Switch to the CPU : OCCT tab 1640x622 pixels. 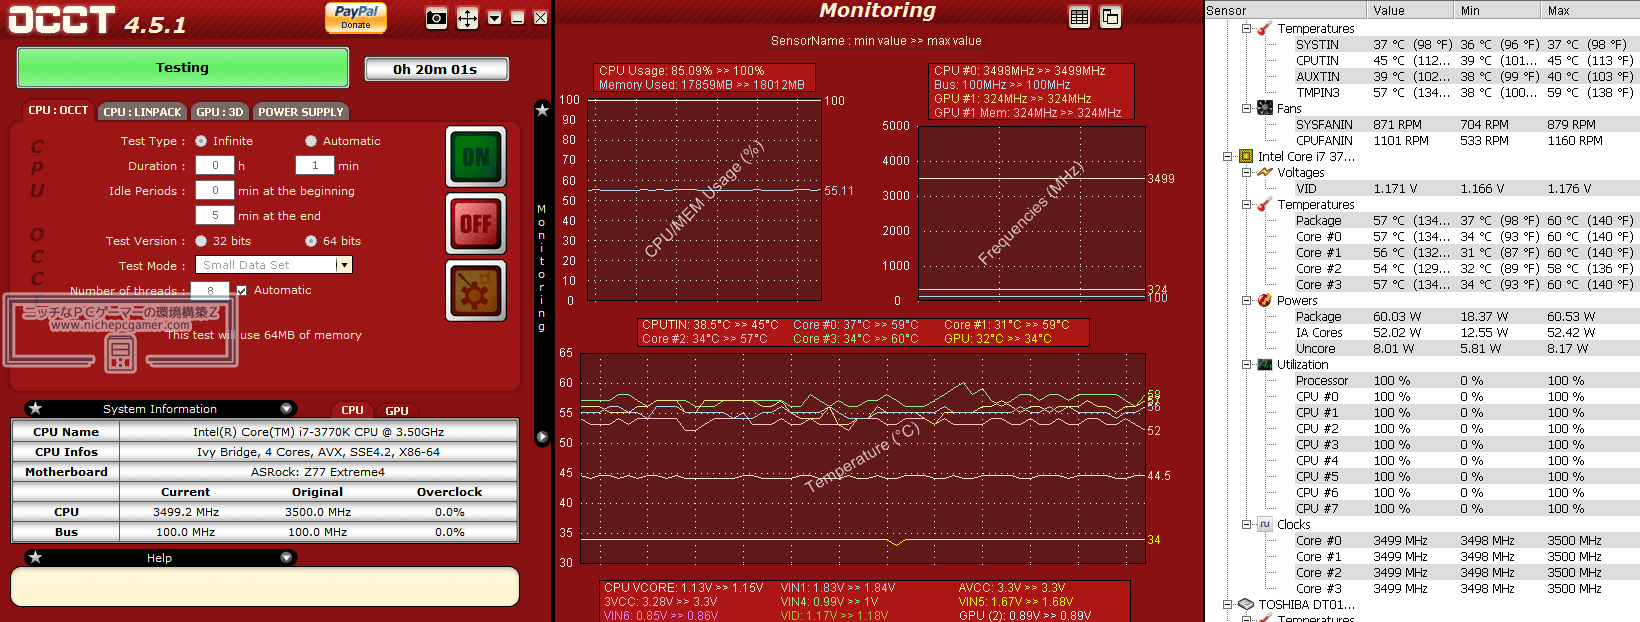point(58,111)
